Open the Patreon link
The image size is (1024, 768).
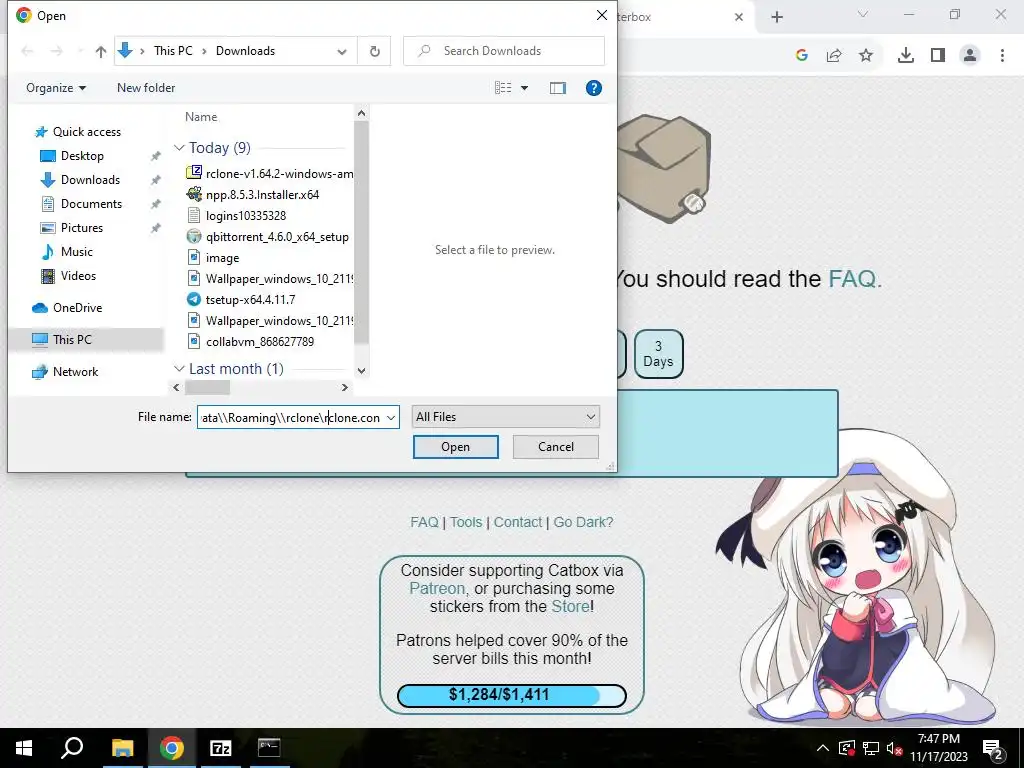[x=437, y=588]
